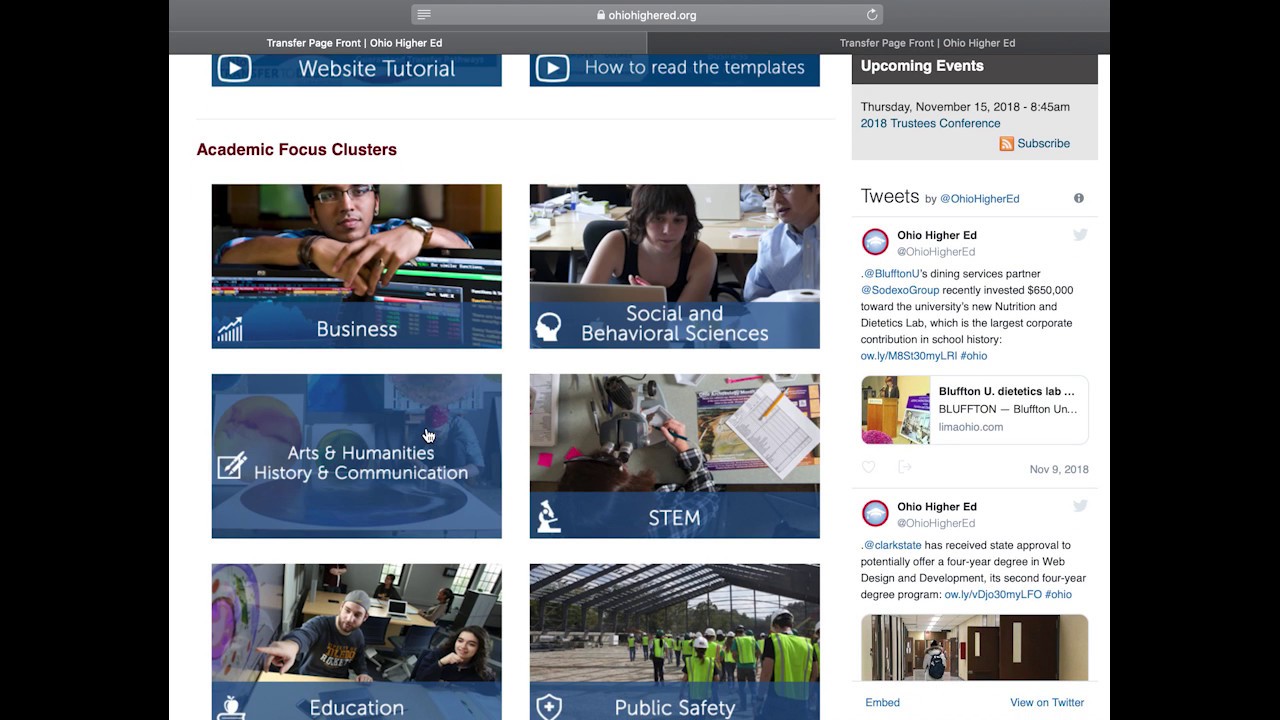Click the Ohio Higher Ed avatar on second tweet

[x=875, y=513]
